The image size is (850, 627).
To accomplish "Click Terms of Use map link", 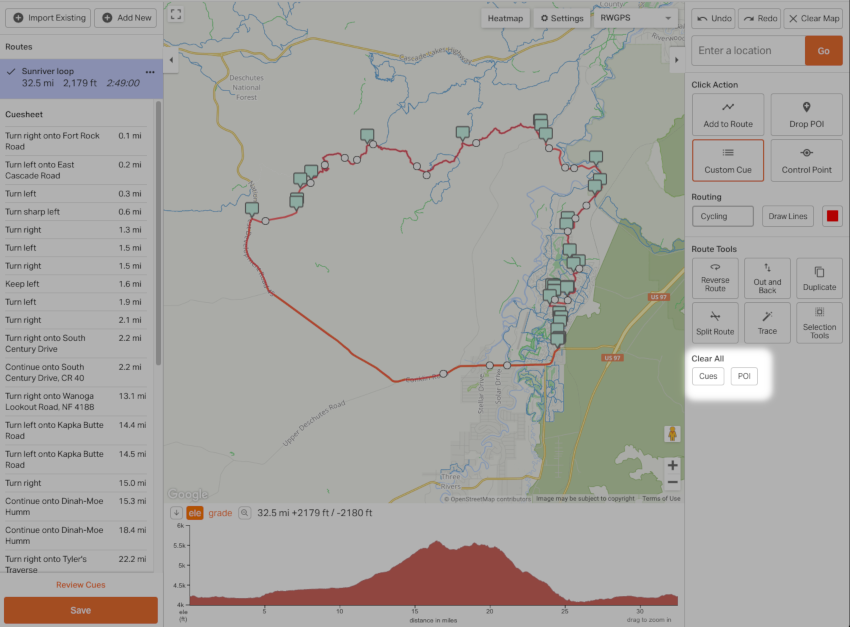I will coord(661,499).
